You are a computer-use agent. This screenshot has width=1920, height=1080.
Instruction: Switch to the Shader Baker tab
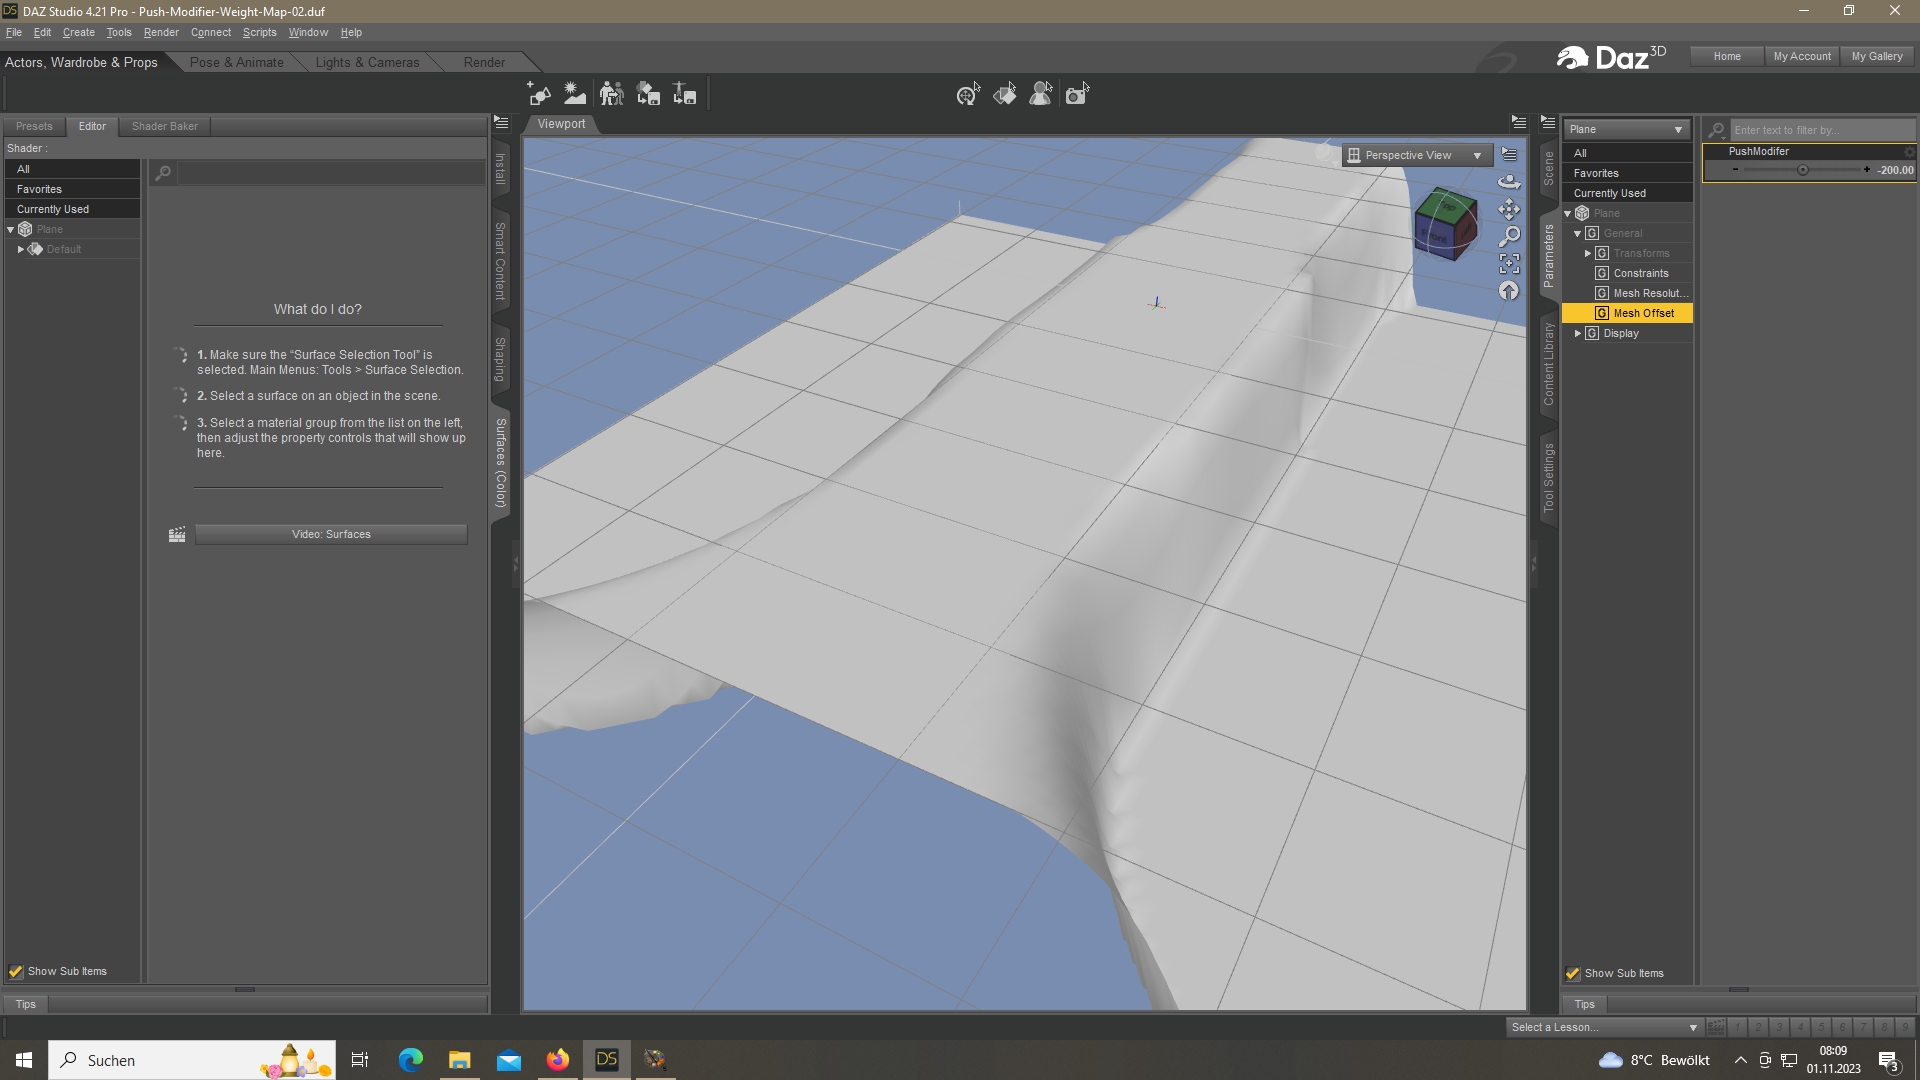[164, 126]
